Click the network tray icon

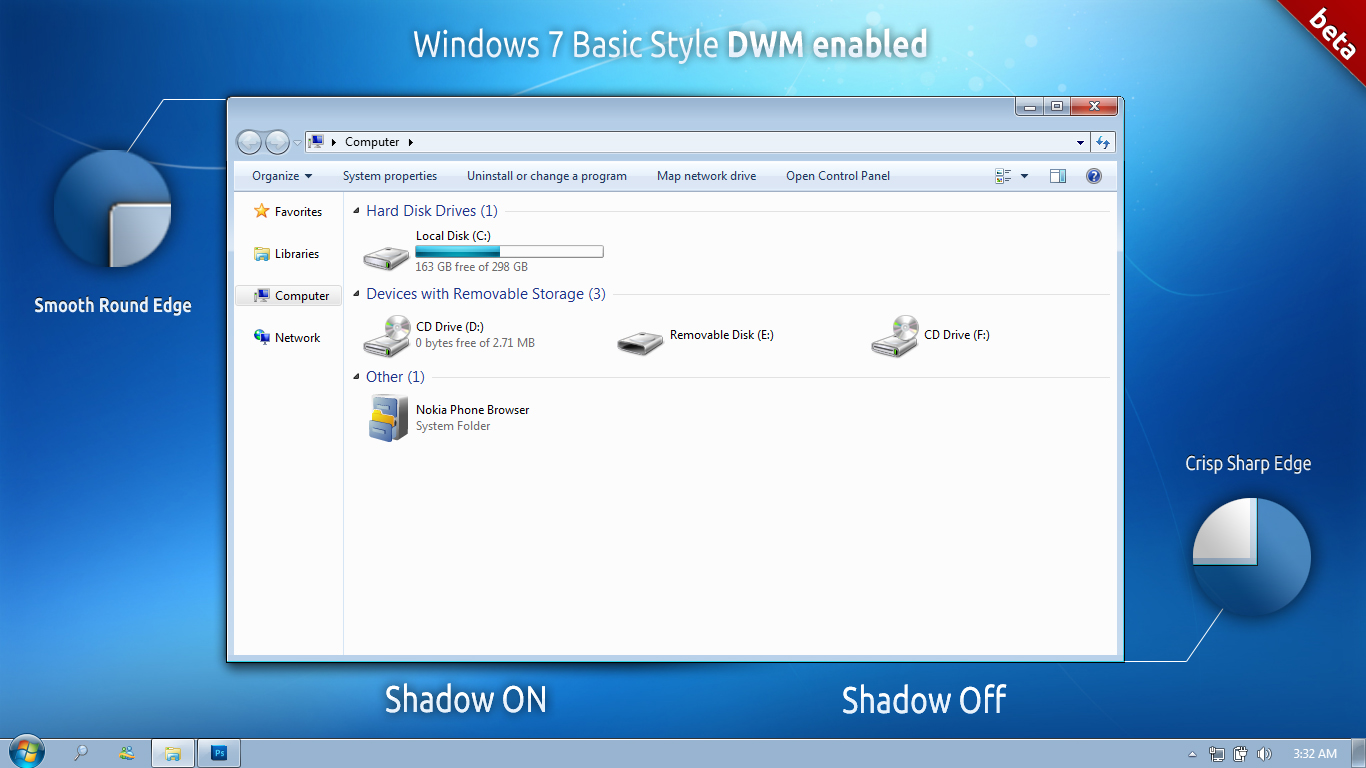tap(1217, 754)
